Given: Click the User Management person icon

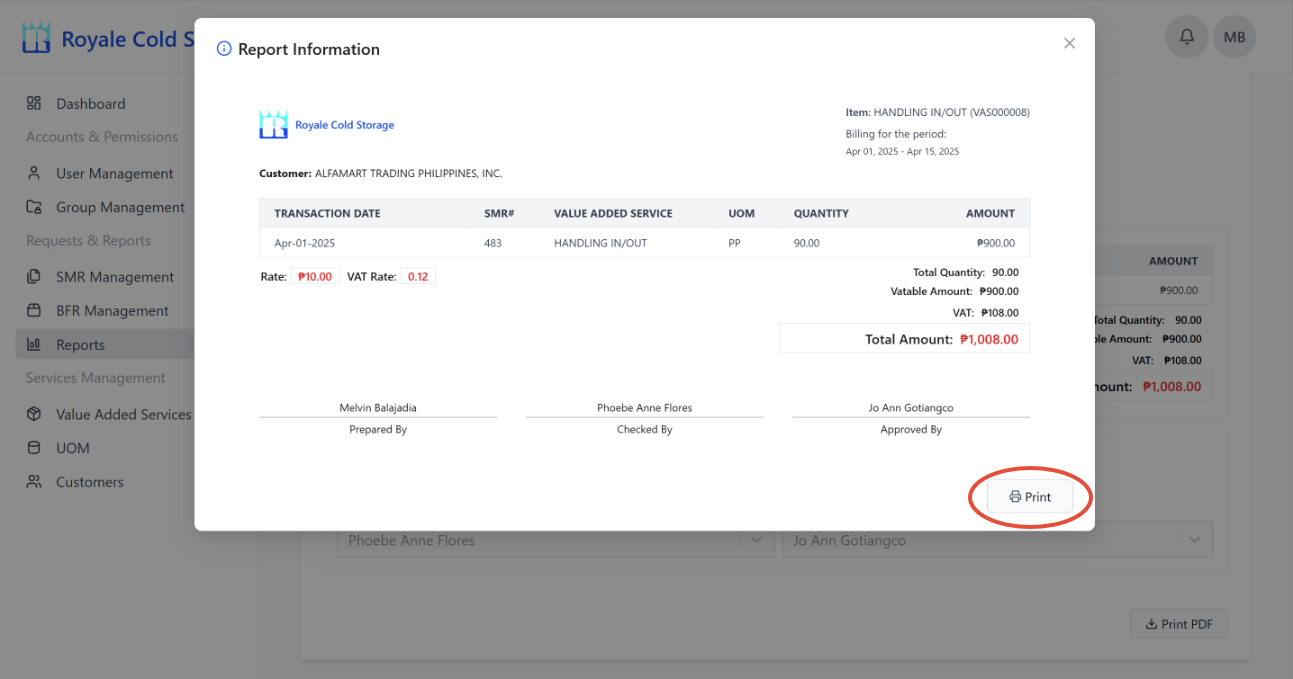Looking at the screenshot, I should point(34,173).
